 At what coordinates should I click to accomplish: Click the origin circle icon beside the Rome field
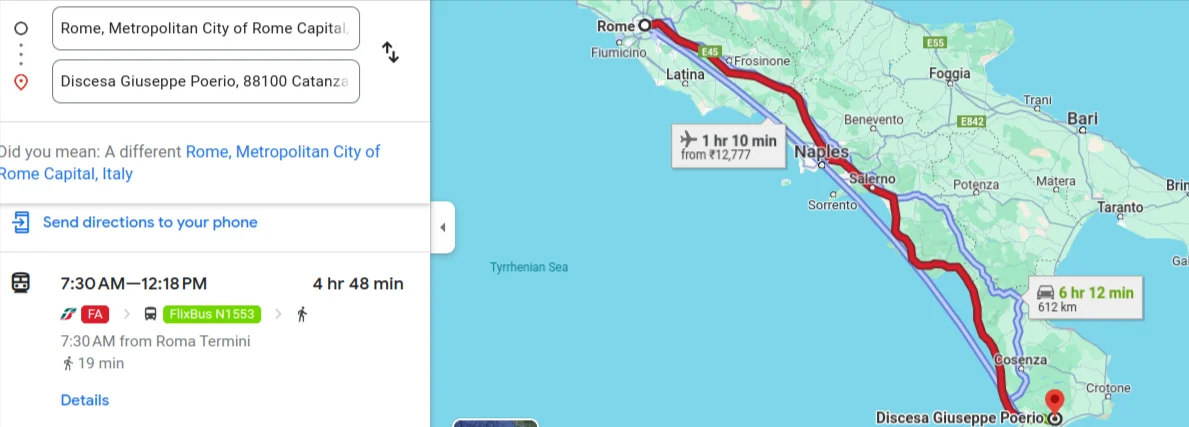point(21,28)
